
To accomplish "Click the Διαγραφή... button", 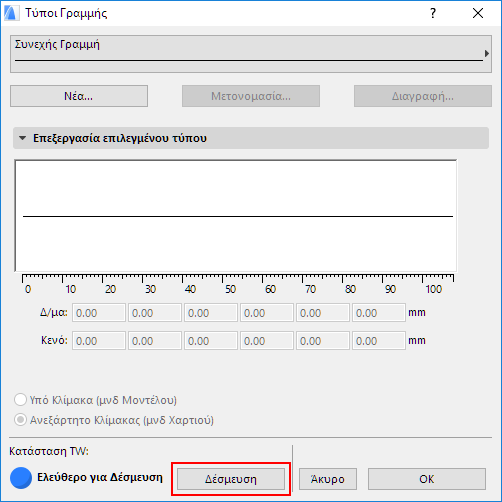I will point(423,96).
